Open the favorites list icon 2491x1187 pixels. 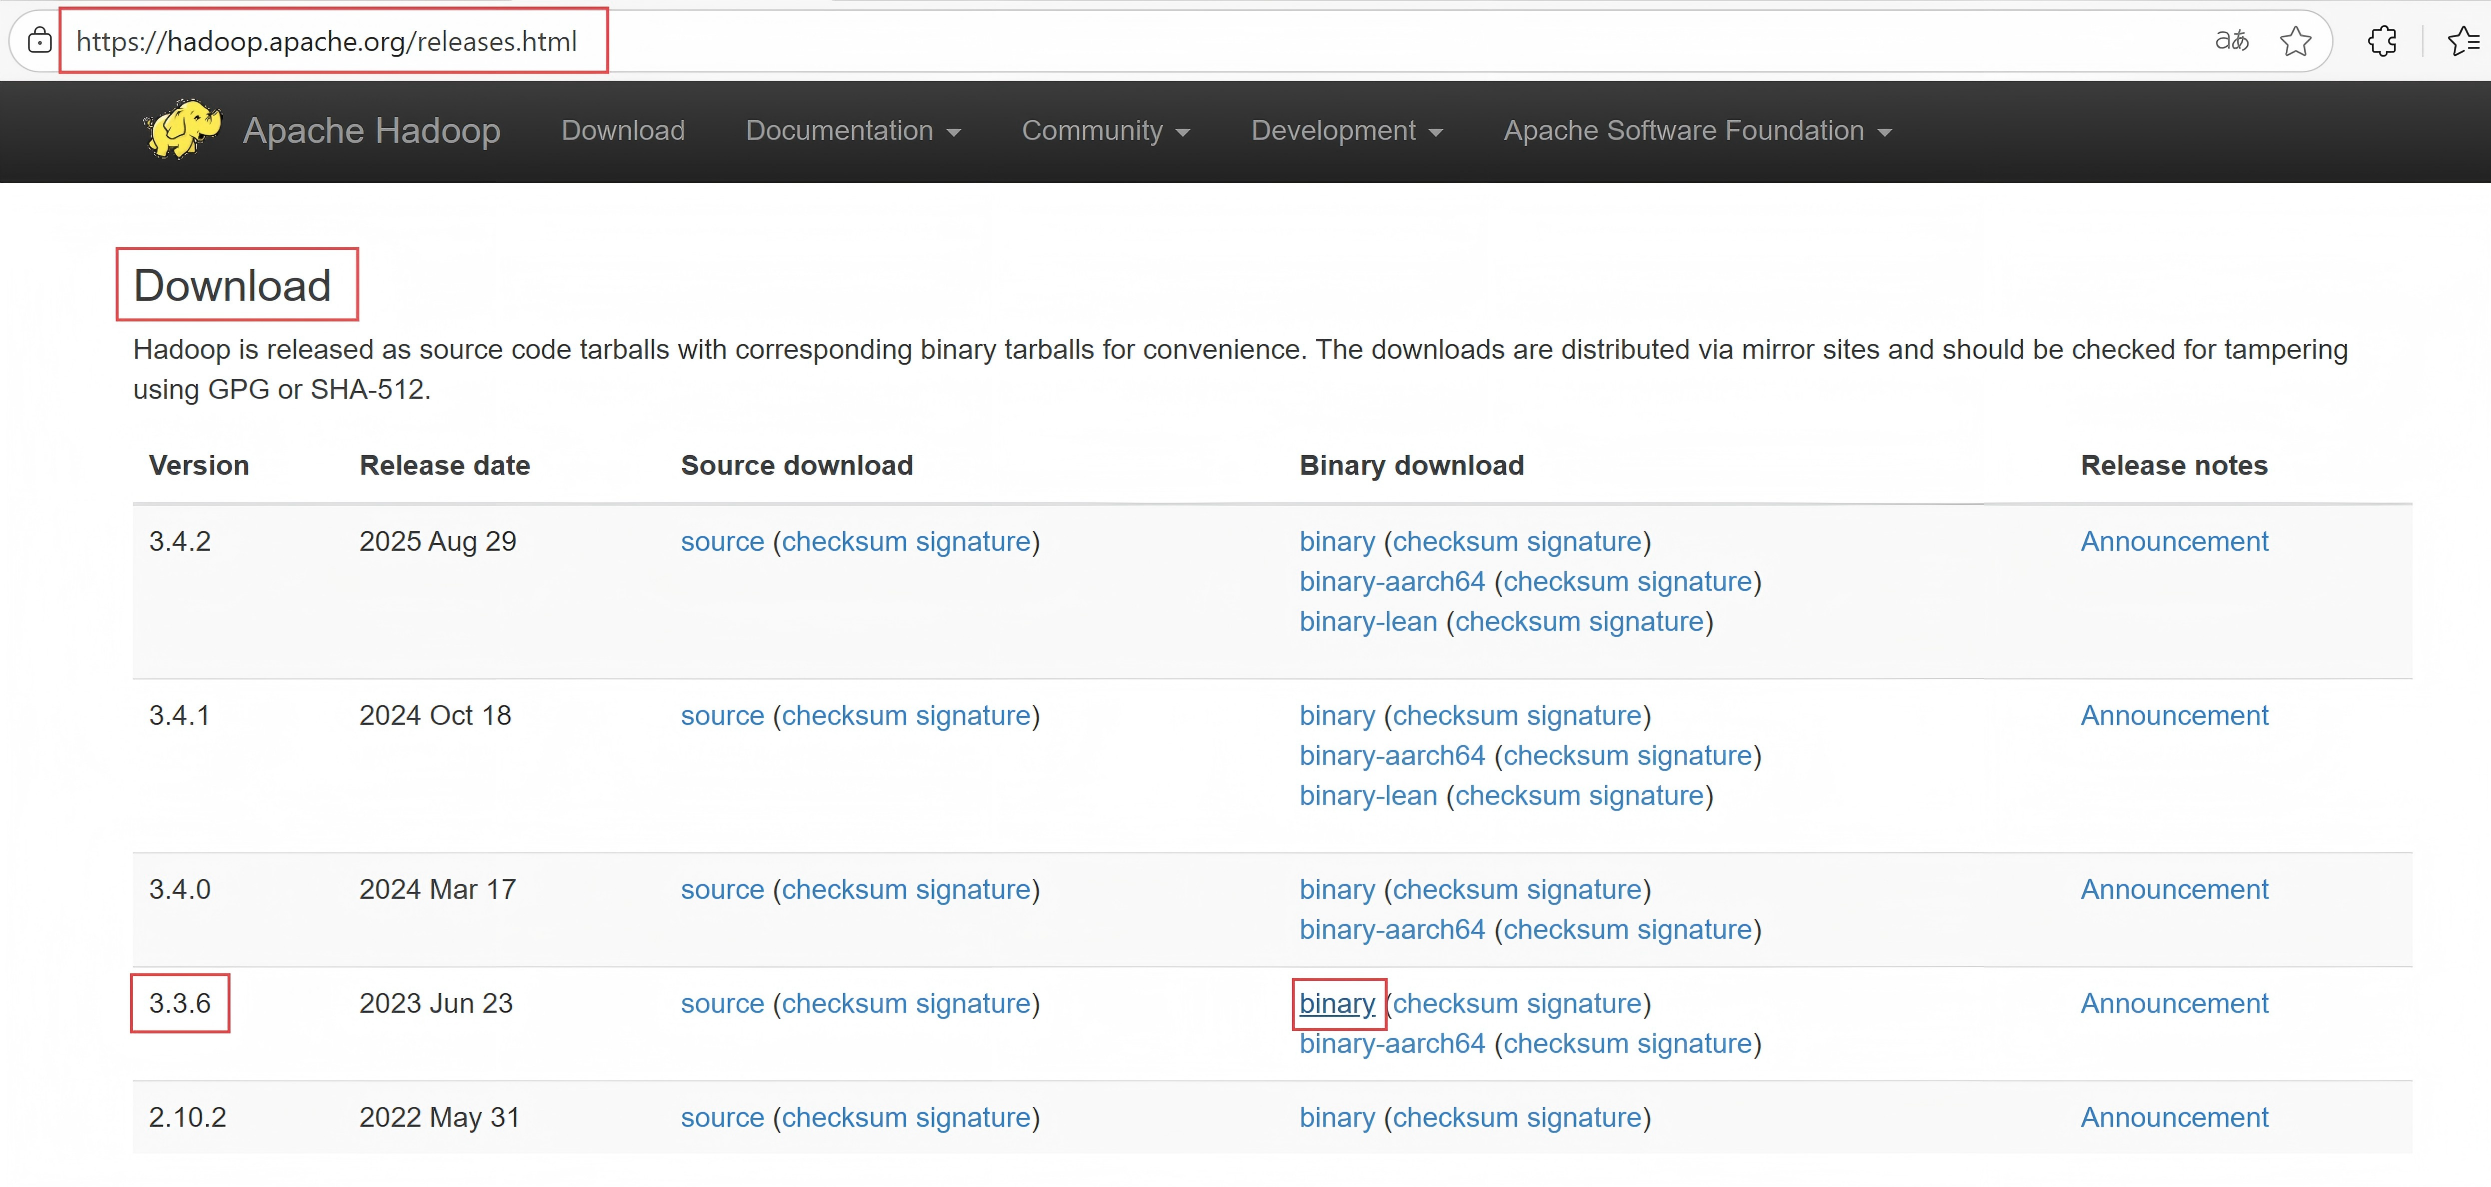tap(2464, 41)
